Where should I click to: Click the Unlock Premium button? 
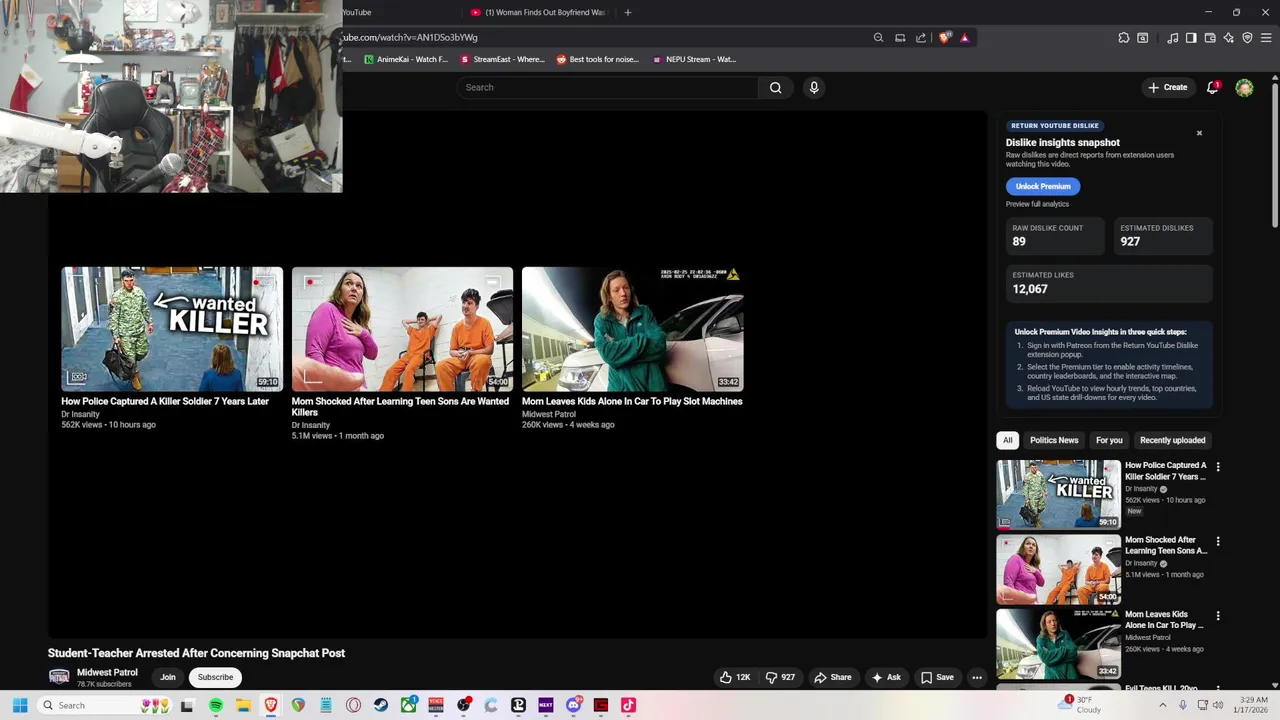pos(1043,186)
